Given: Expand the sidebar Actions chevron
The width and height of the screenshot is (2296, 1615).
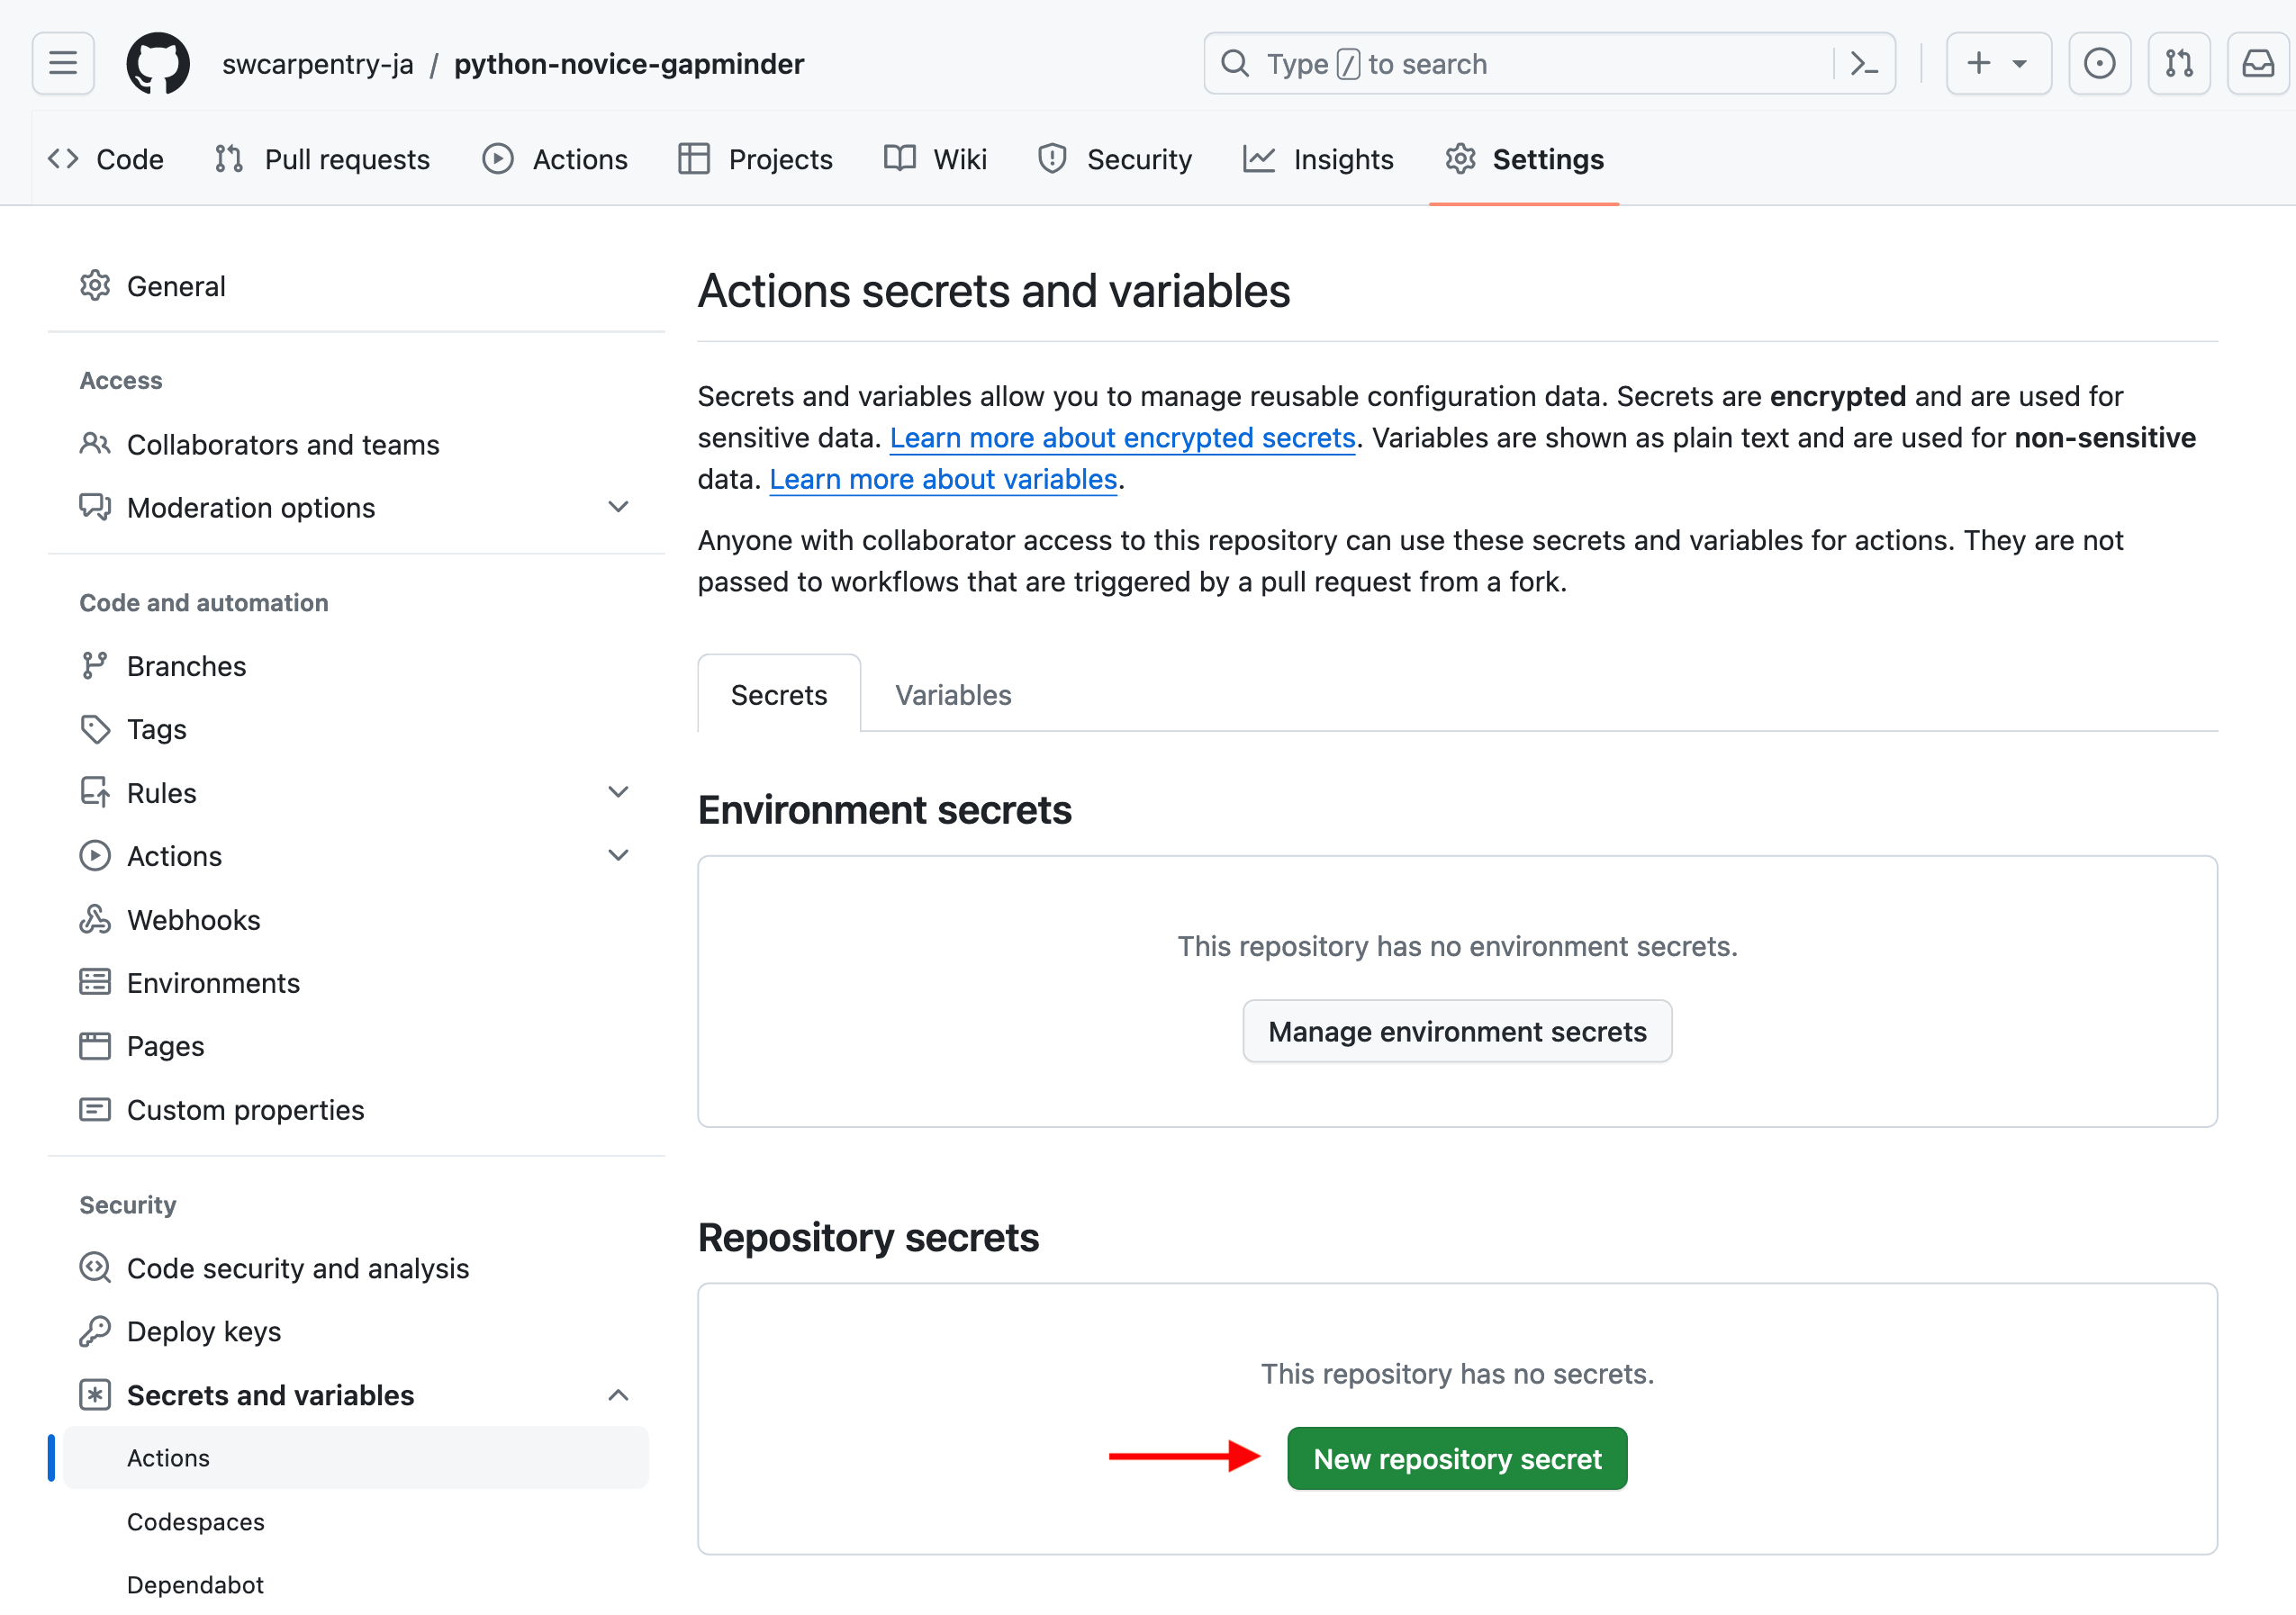Looking at the screenshot, I should pyautogui.click(x=619, y=856).
